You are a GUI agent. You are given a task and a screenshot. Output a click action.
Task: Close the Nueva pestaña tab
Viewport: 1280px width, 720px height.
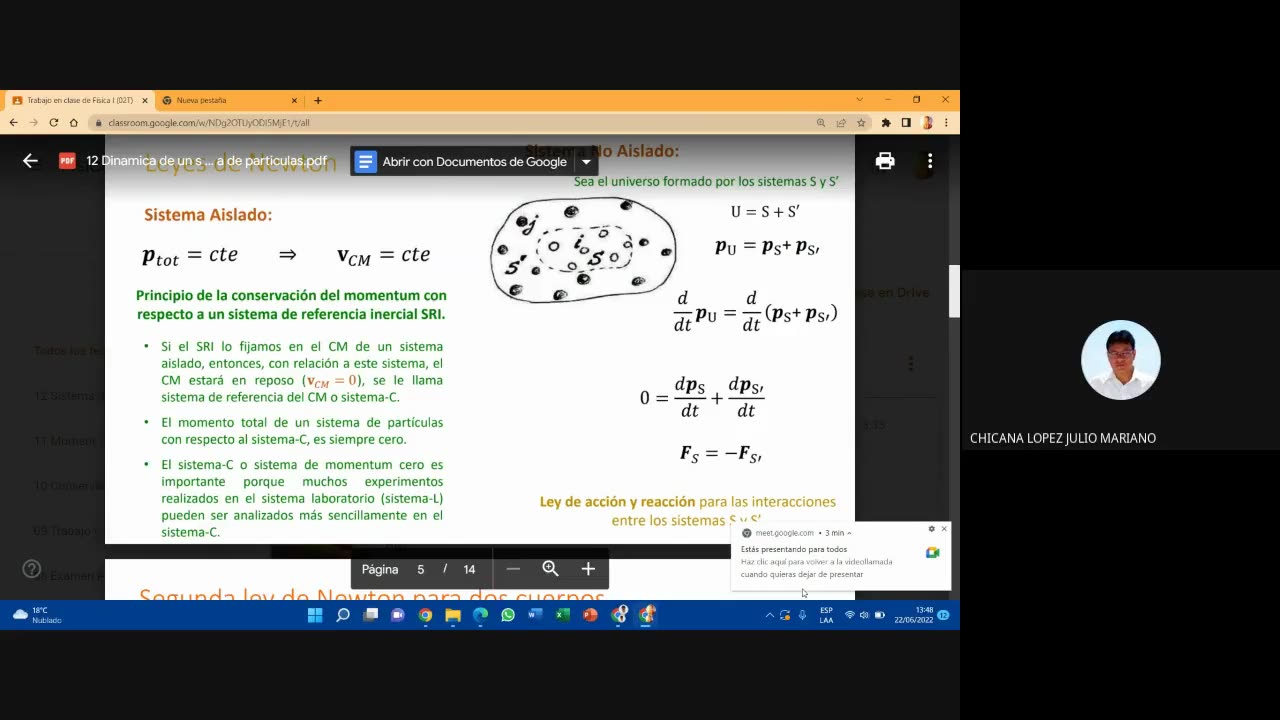click(294, 100)
